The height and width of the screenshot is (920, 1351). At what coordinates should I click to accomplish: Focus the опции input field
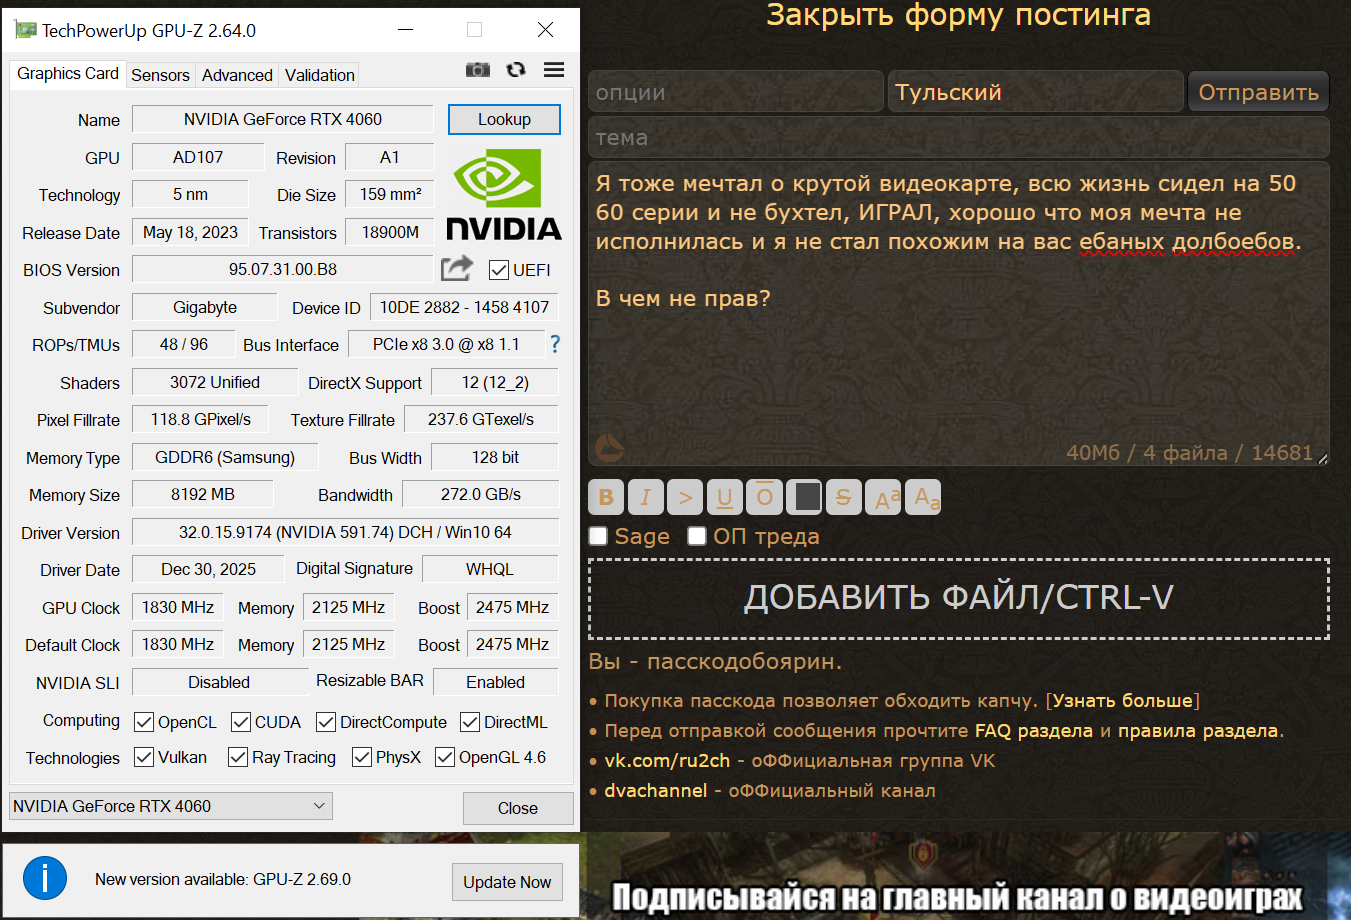[x=736, y=92]
